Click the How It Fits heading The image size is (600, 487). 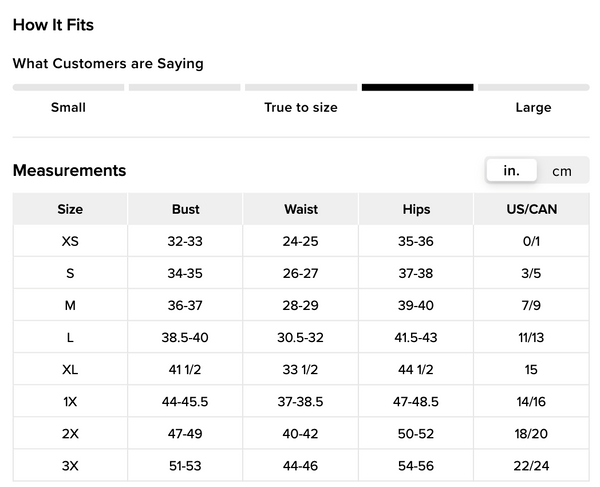(53, 25)
